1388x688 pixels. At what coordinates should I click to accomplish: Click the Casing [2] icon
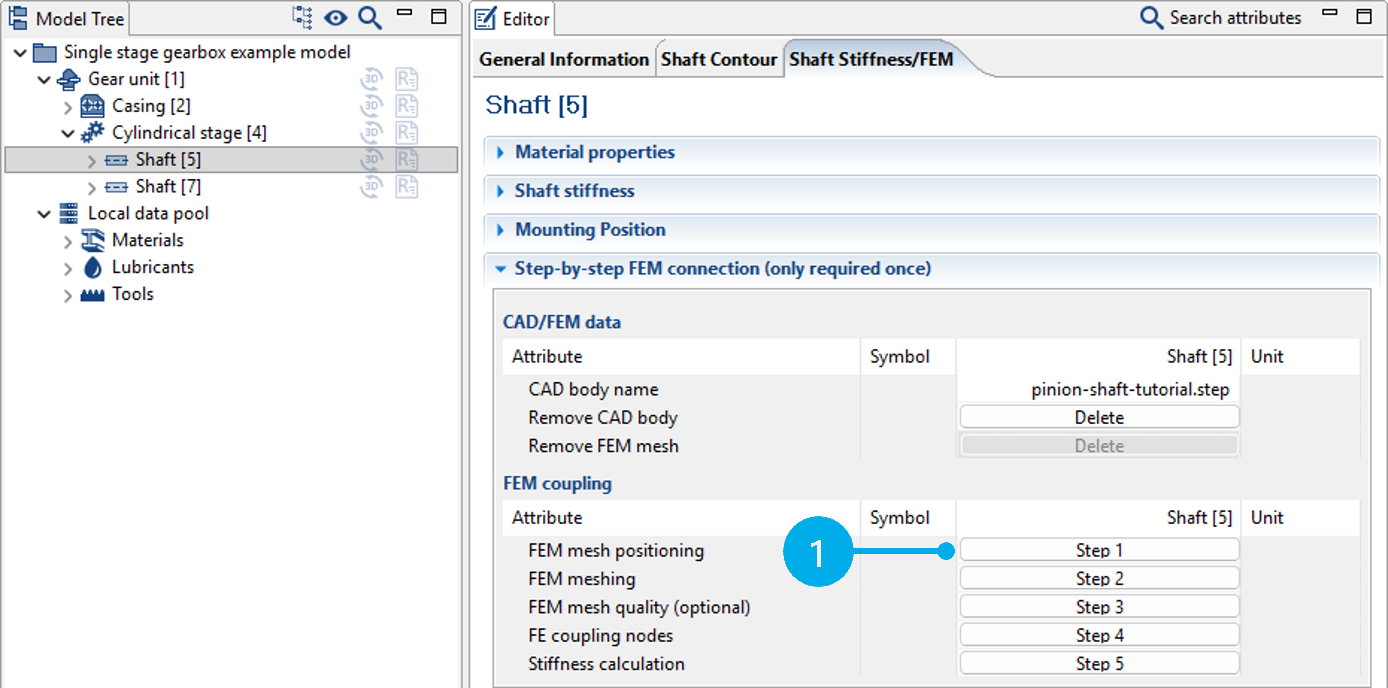tap(91, 106)
